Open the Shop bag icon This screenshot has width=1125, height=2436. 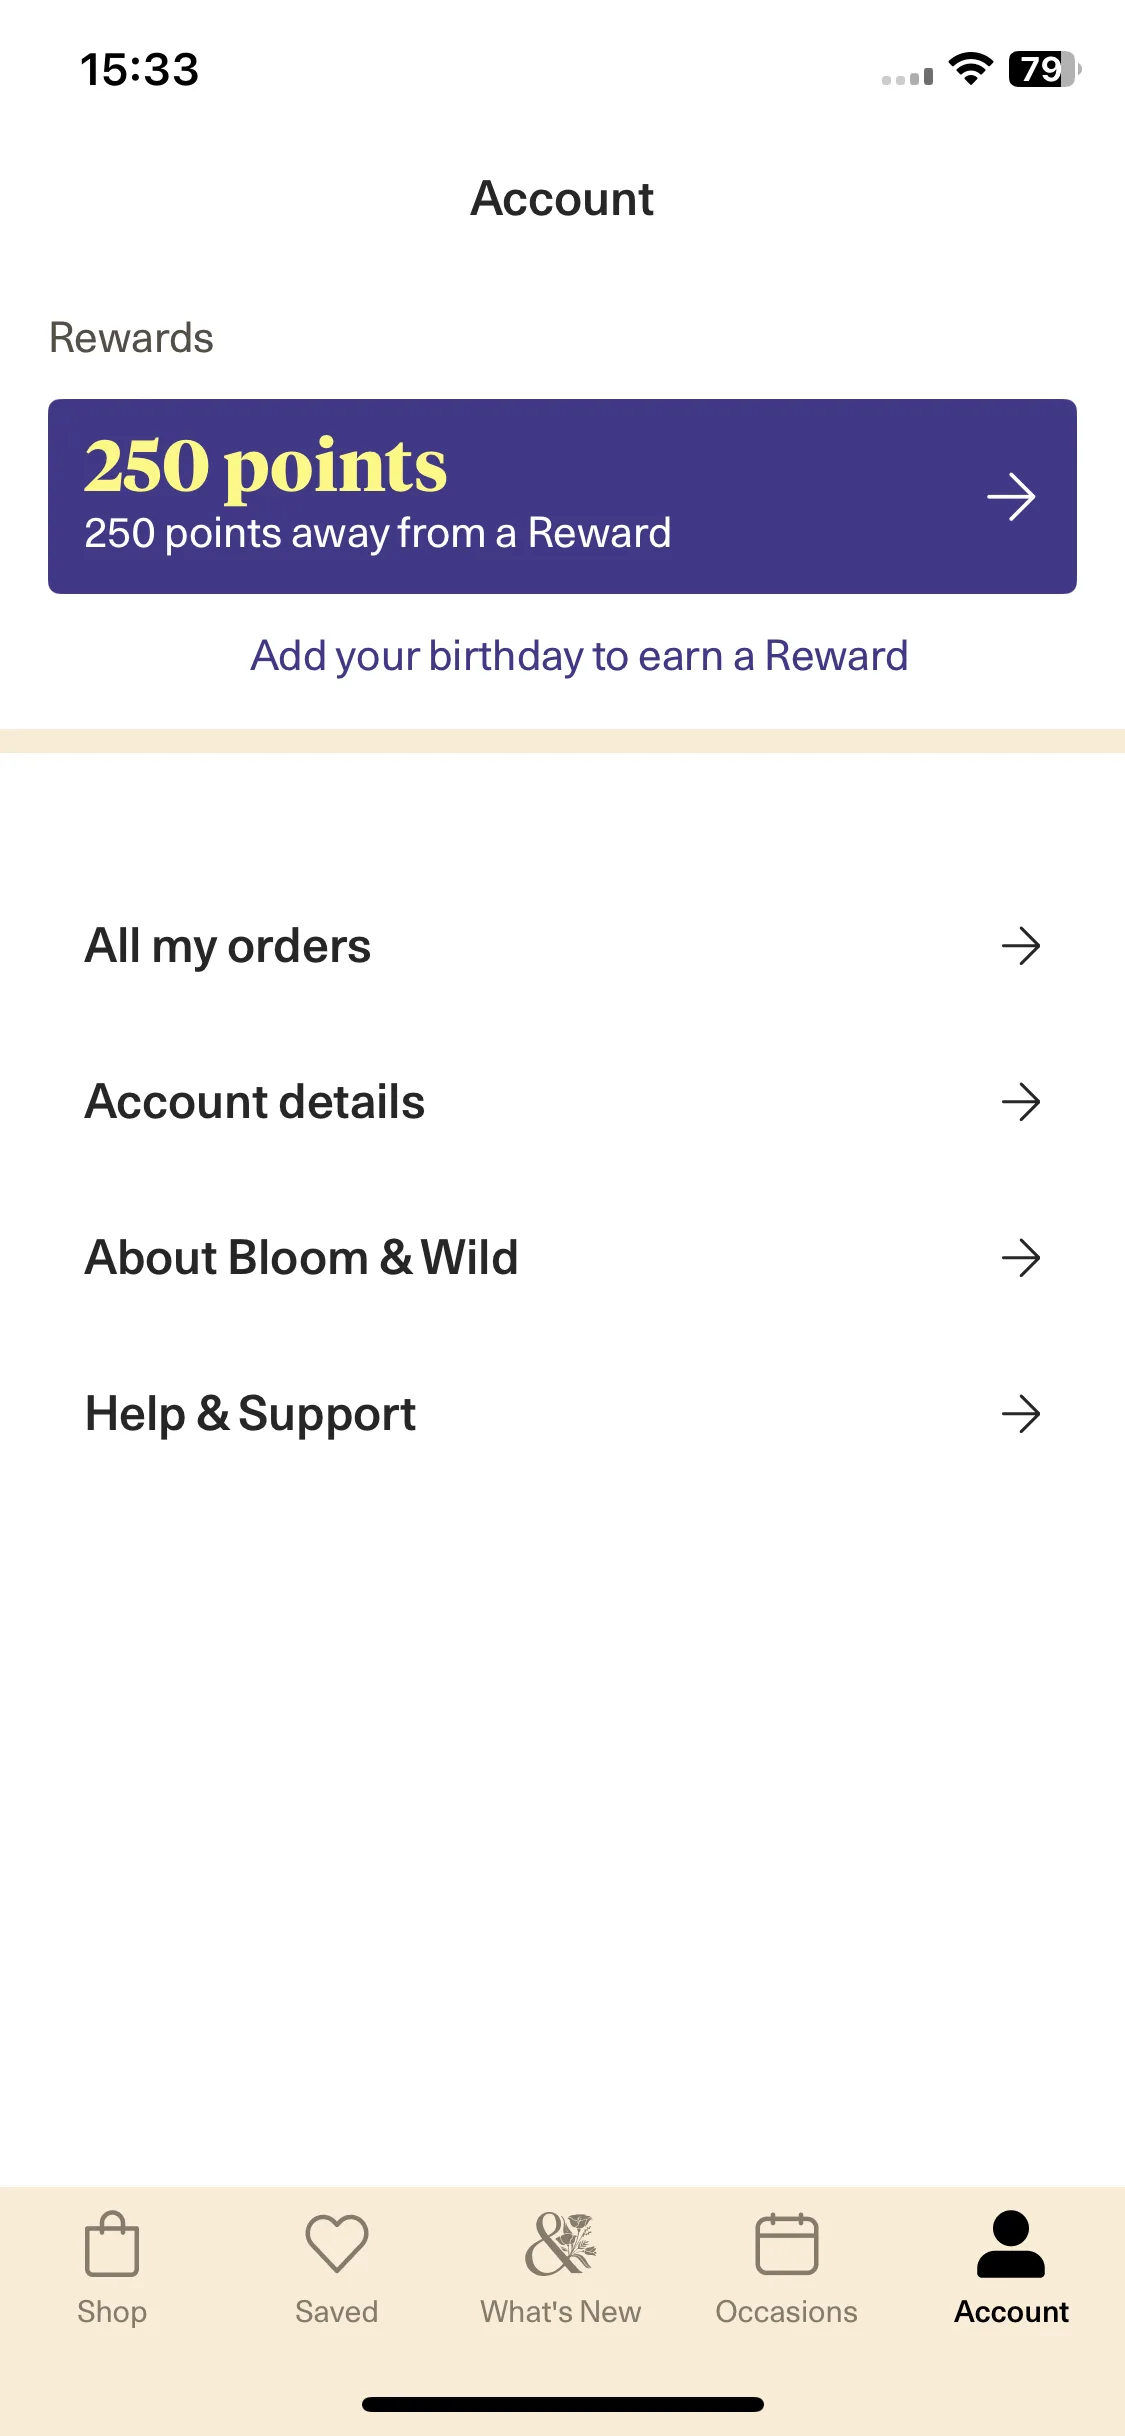112,2243
